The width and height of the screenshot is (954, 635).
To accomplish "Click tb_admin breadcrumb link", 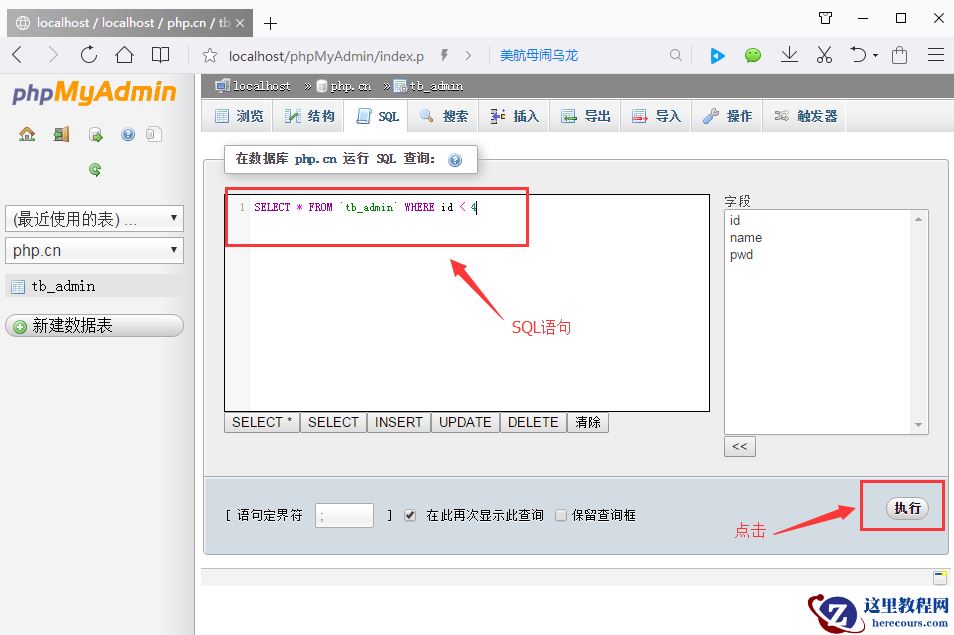I will click(436, 86).
